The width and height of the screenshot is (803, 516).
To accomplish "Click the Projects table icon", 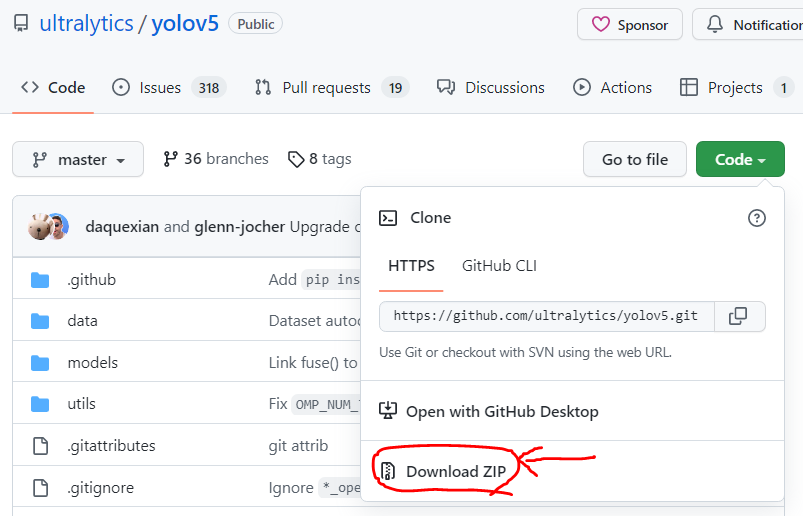I will point(688,88).
